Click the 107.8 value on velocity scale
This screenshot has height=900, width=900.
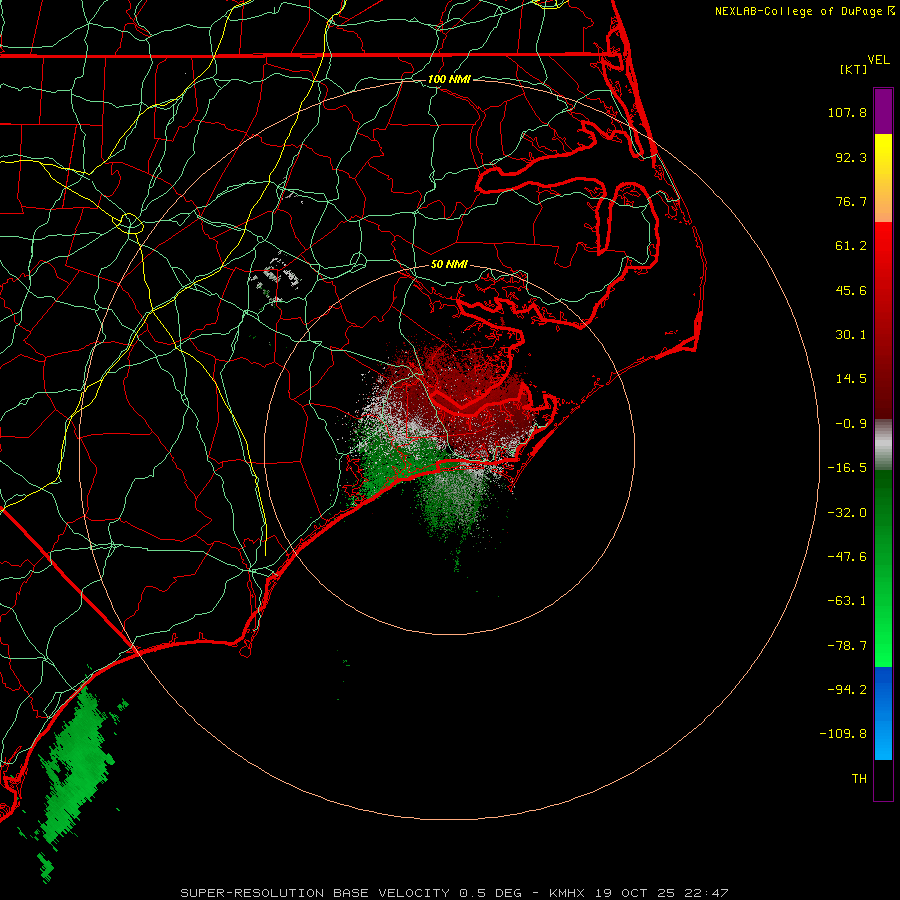(x=847, y=112)
